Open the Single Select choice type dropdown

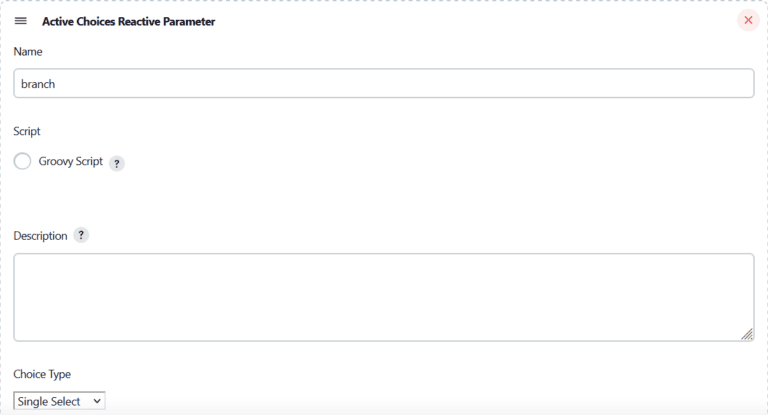[x=59, y=401]
